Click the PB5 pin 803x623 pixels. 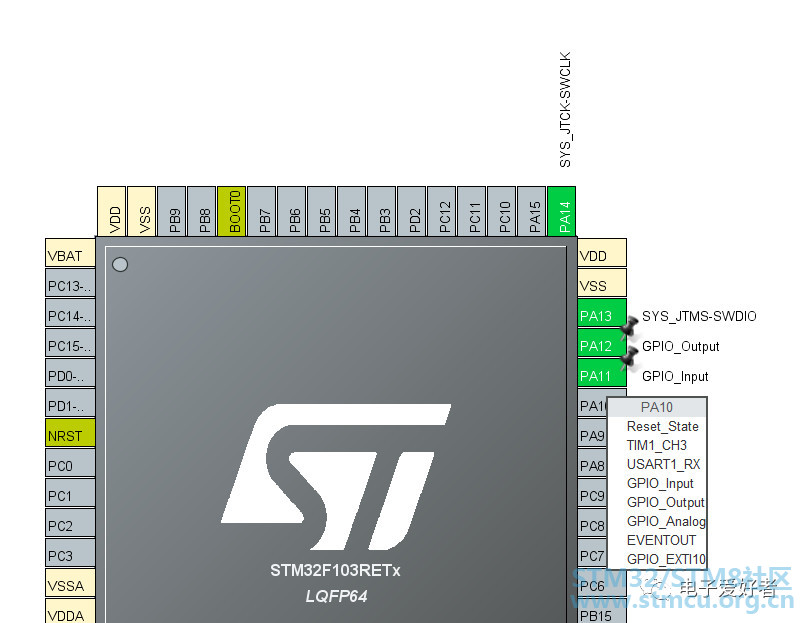click(x=322, y=211)
